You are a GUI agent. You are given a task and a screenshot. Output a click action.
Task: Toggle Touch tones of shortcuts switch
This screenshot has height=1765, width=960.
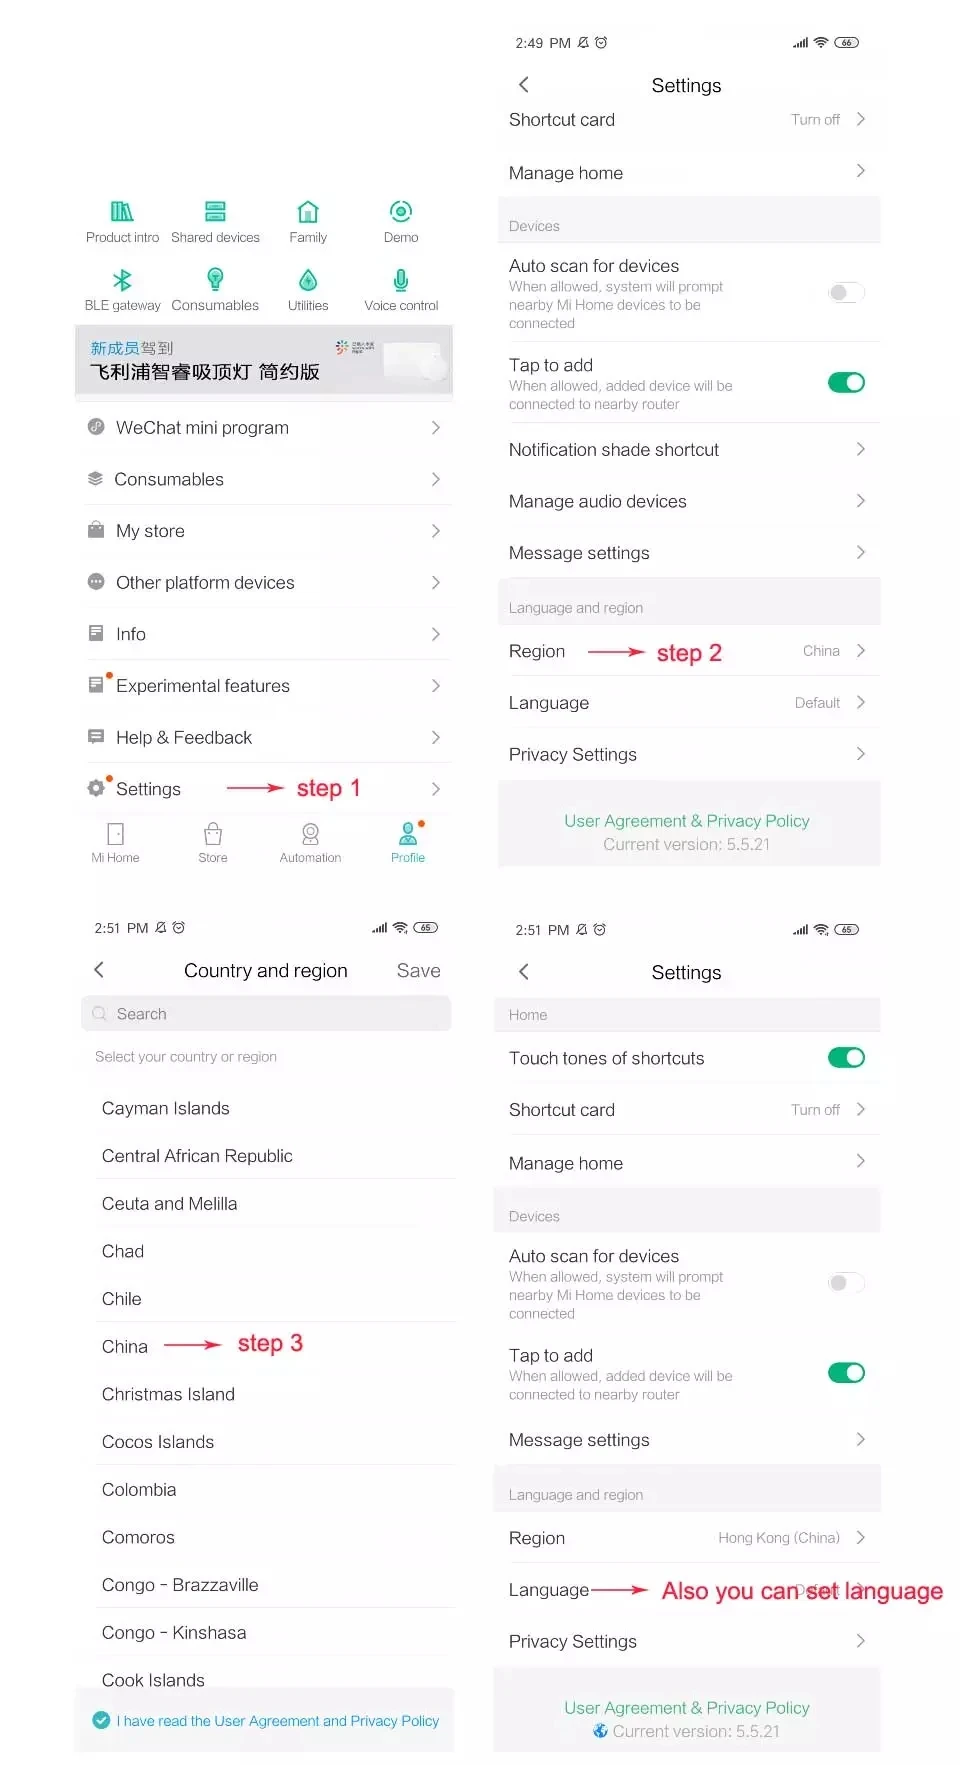(x=846, y=1058)
